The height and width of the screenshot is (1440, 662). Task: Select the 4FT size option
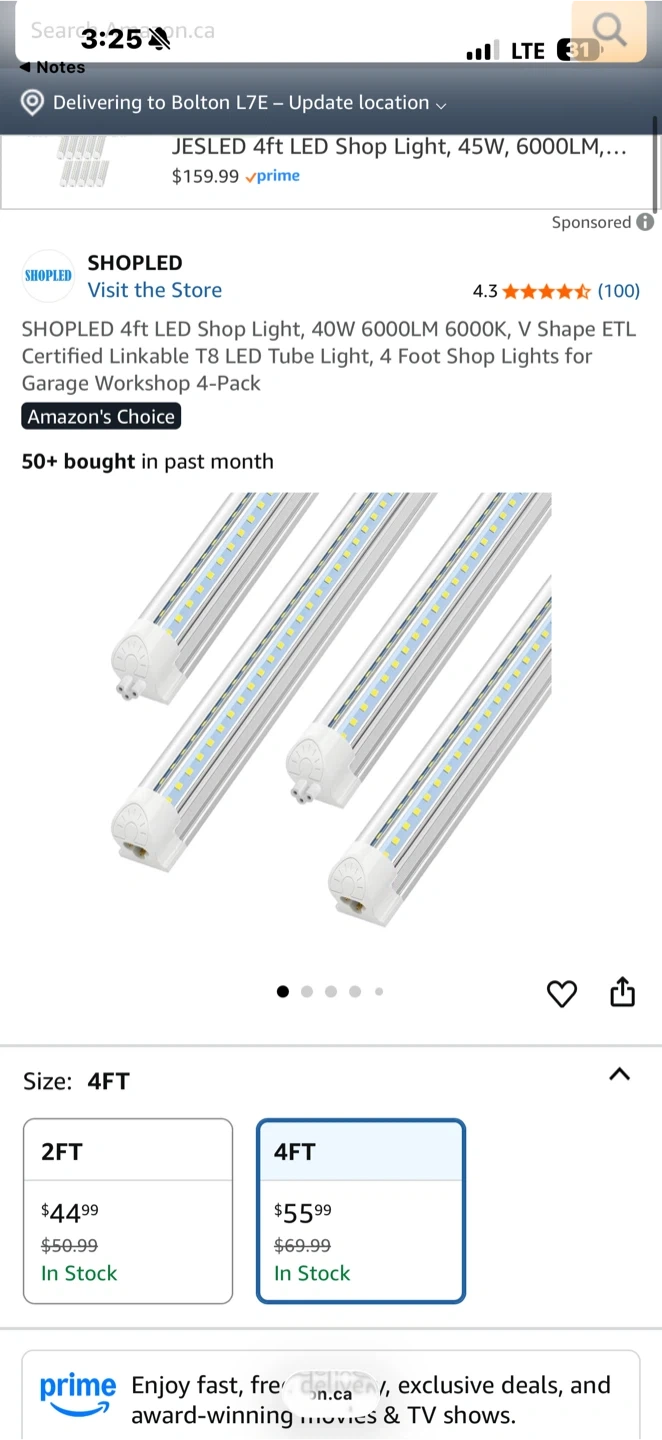[x=361, y=1211]
